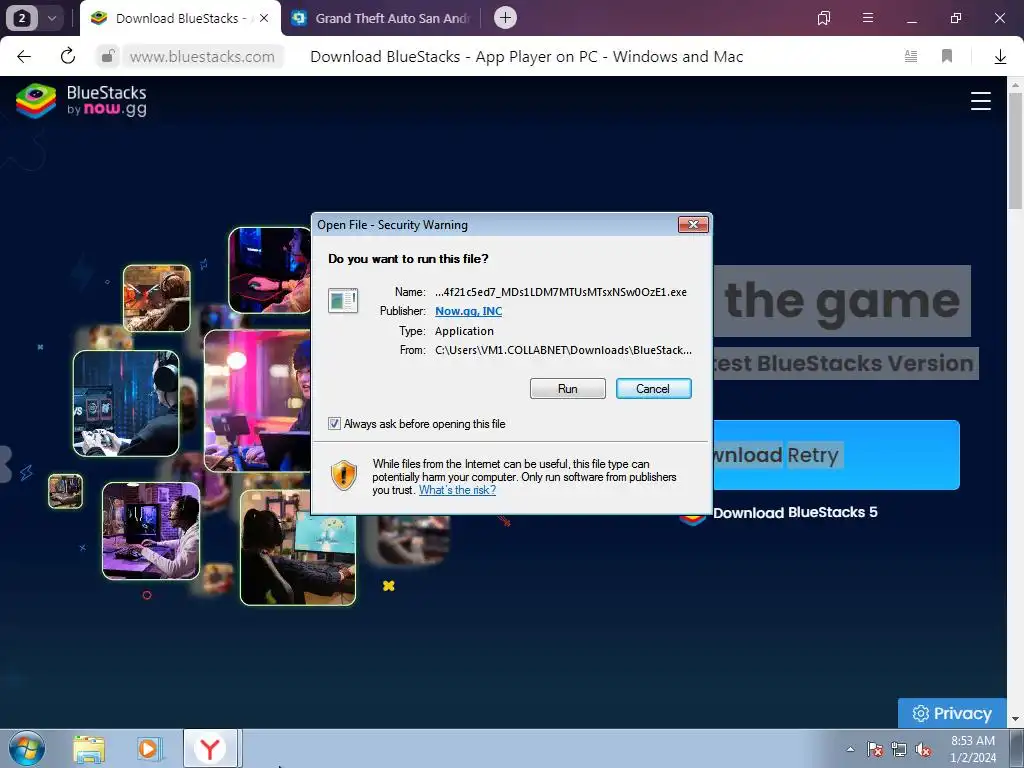This screenshot has height=768, width=1024.
Task: Switch to Grand Theft Auto San Andreas tab
Action: pyautogui.click(x=382, y=18)
